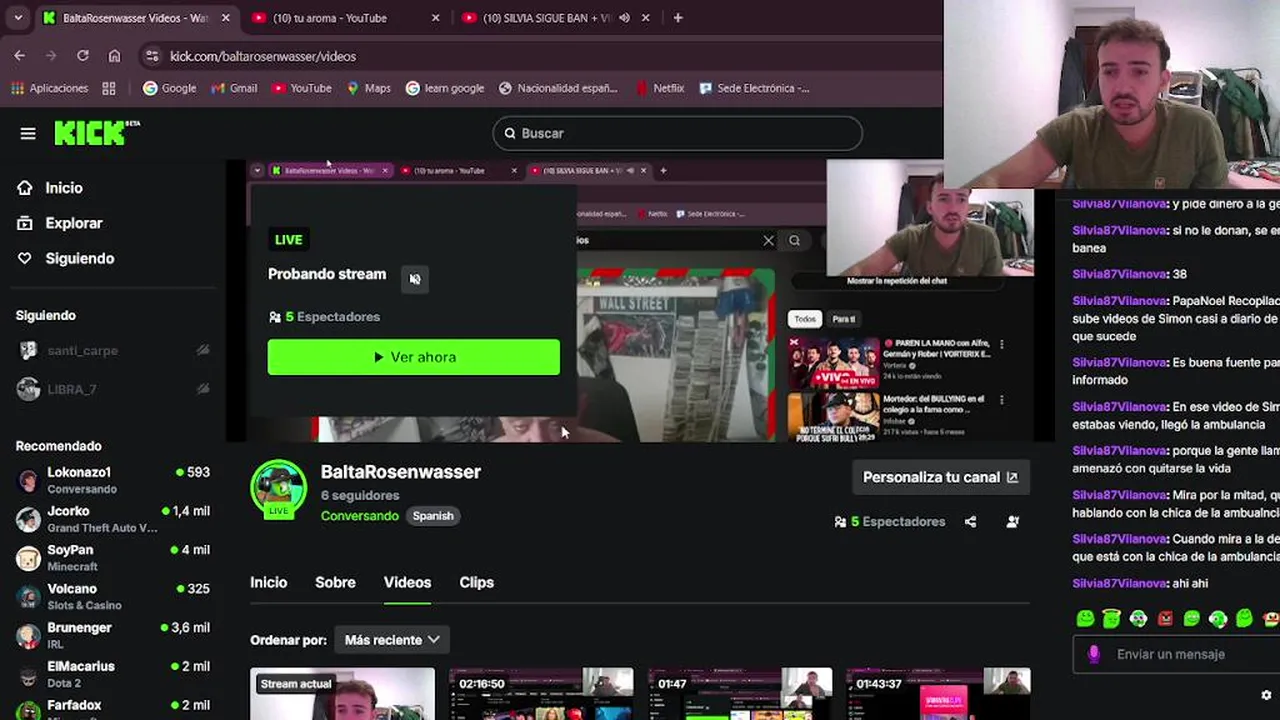This screenshot has width=1280, height=720.
Task: Click the '6 seguidores' text
Action: 360,495
